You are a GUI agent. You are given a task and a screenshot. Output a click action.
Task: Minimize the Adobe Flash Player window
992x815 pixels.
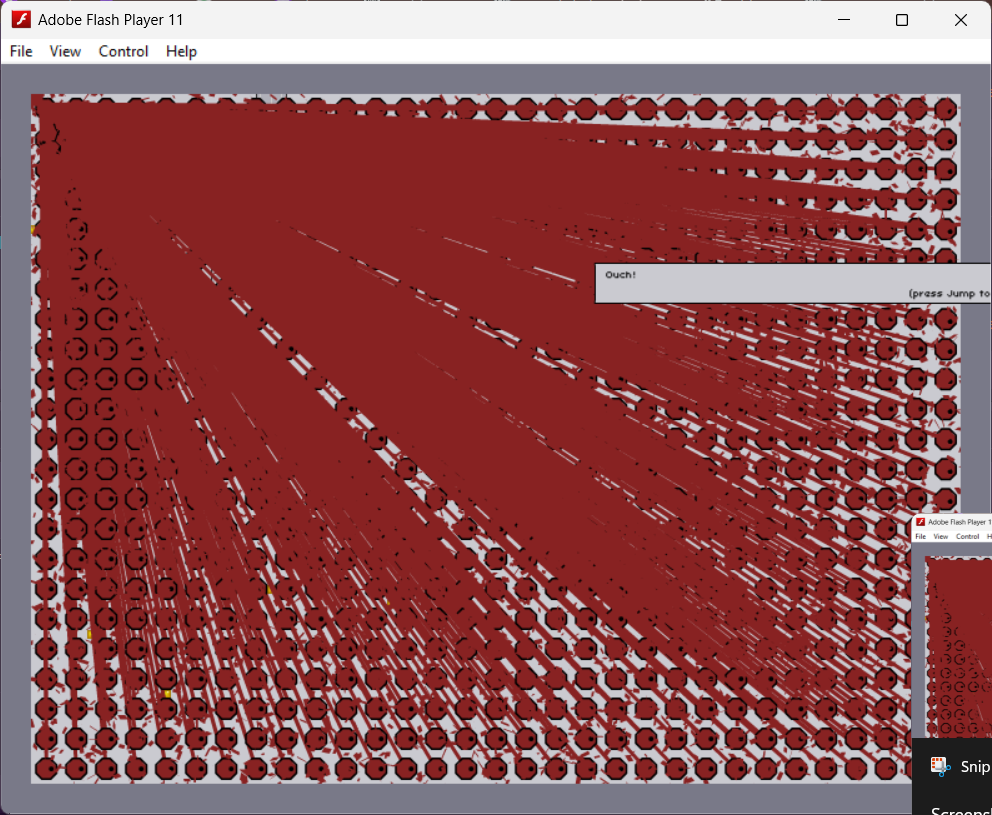coord(843,20)
